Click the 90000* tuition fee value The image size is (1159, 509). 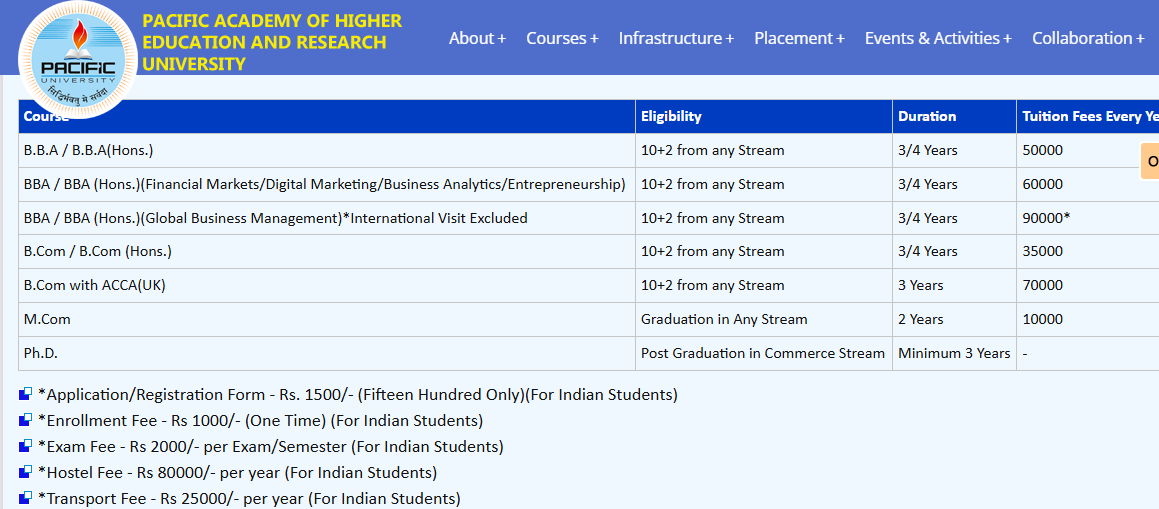pyautogui.click(x=1046, y=218)
